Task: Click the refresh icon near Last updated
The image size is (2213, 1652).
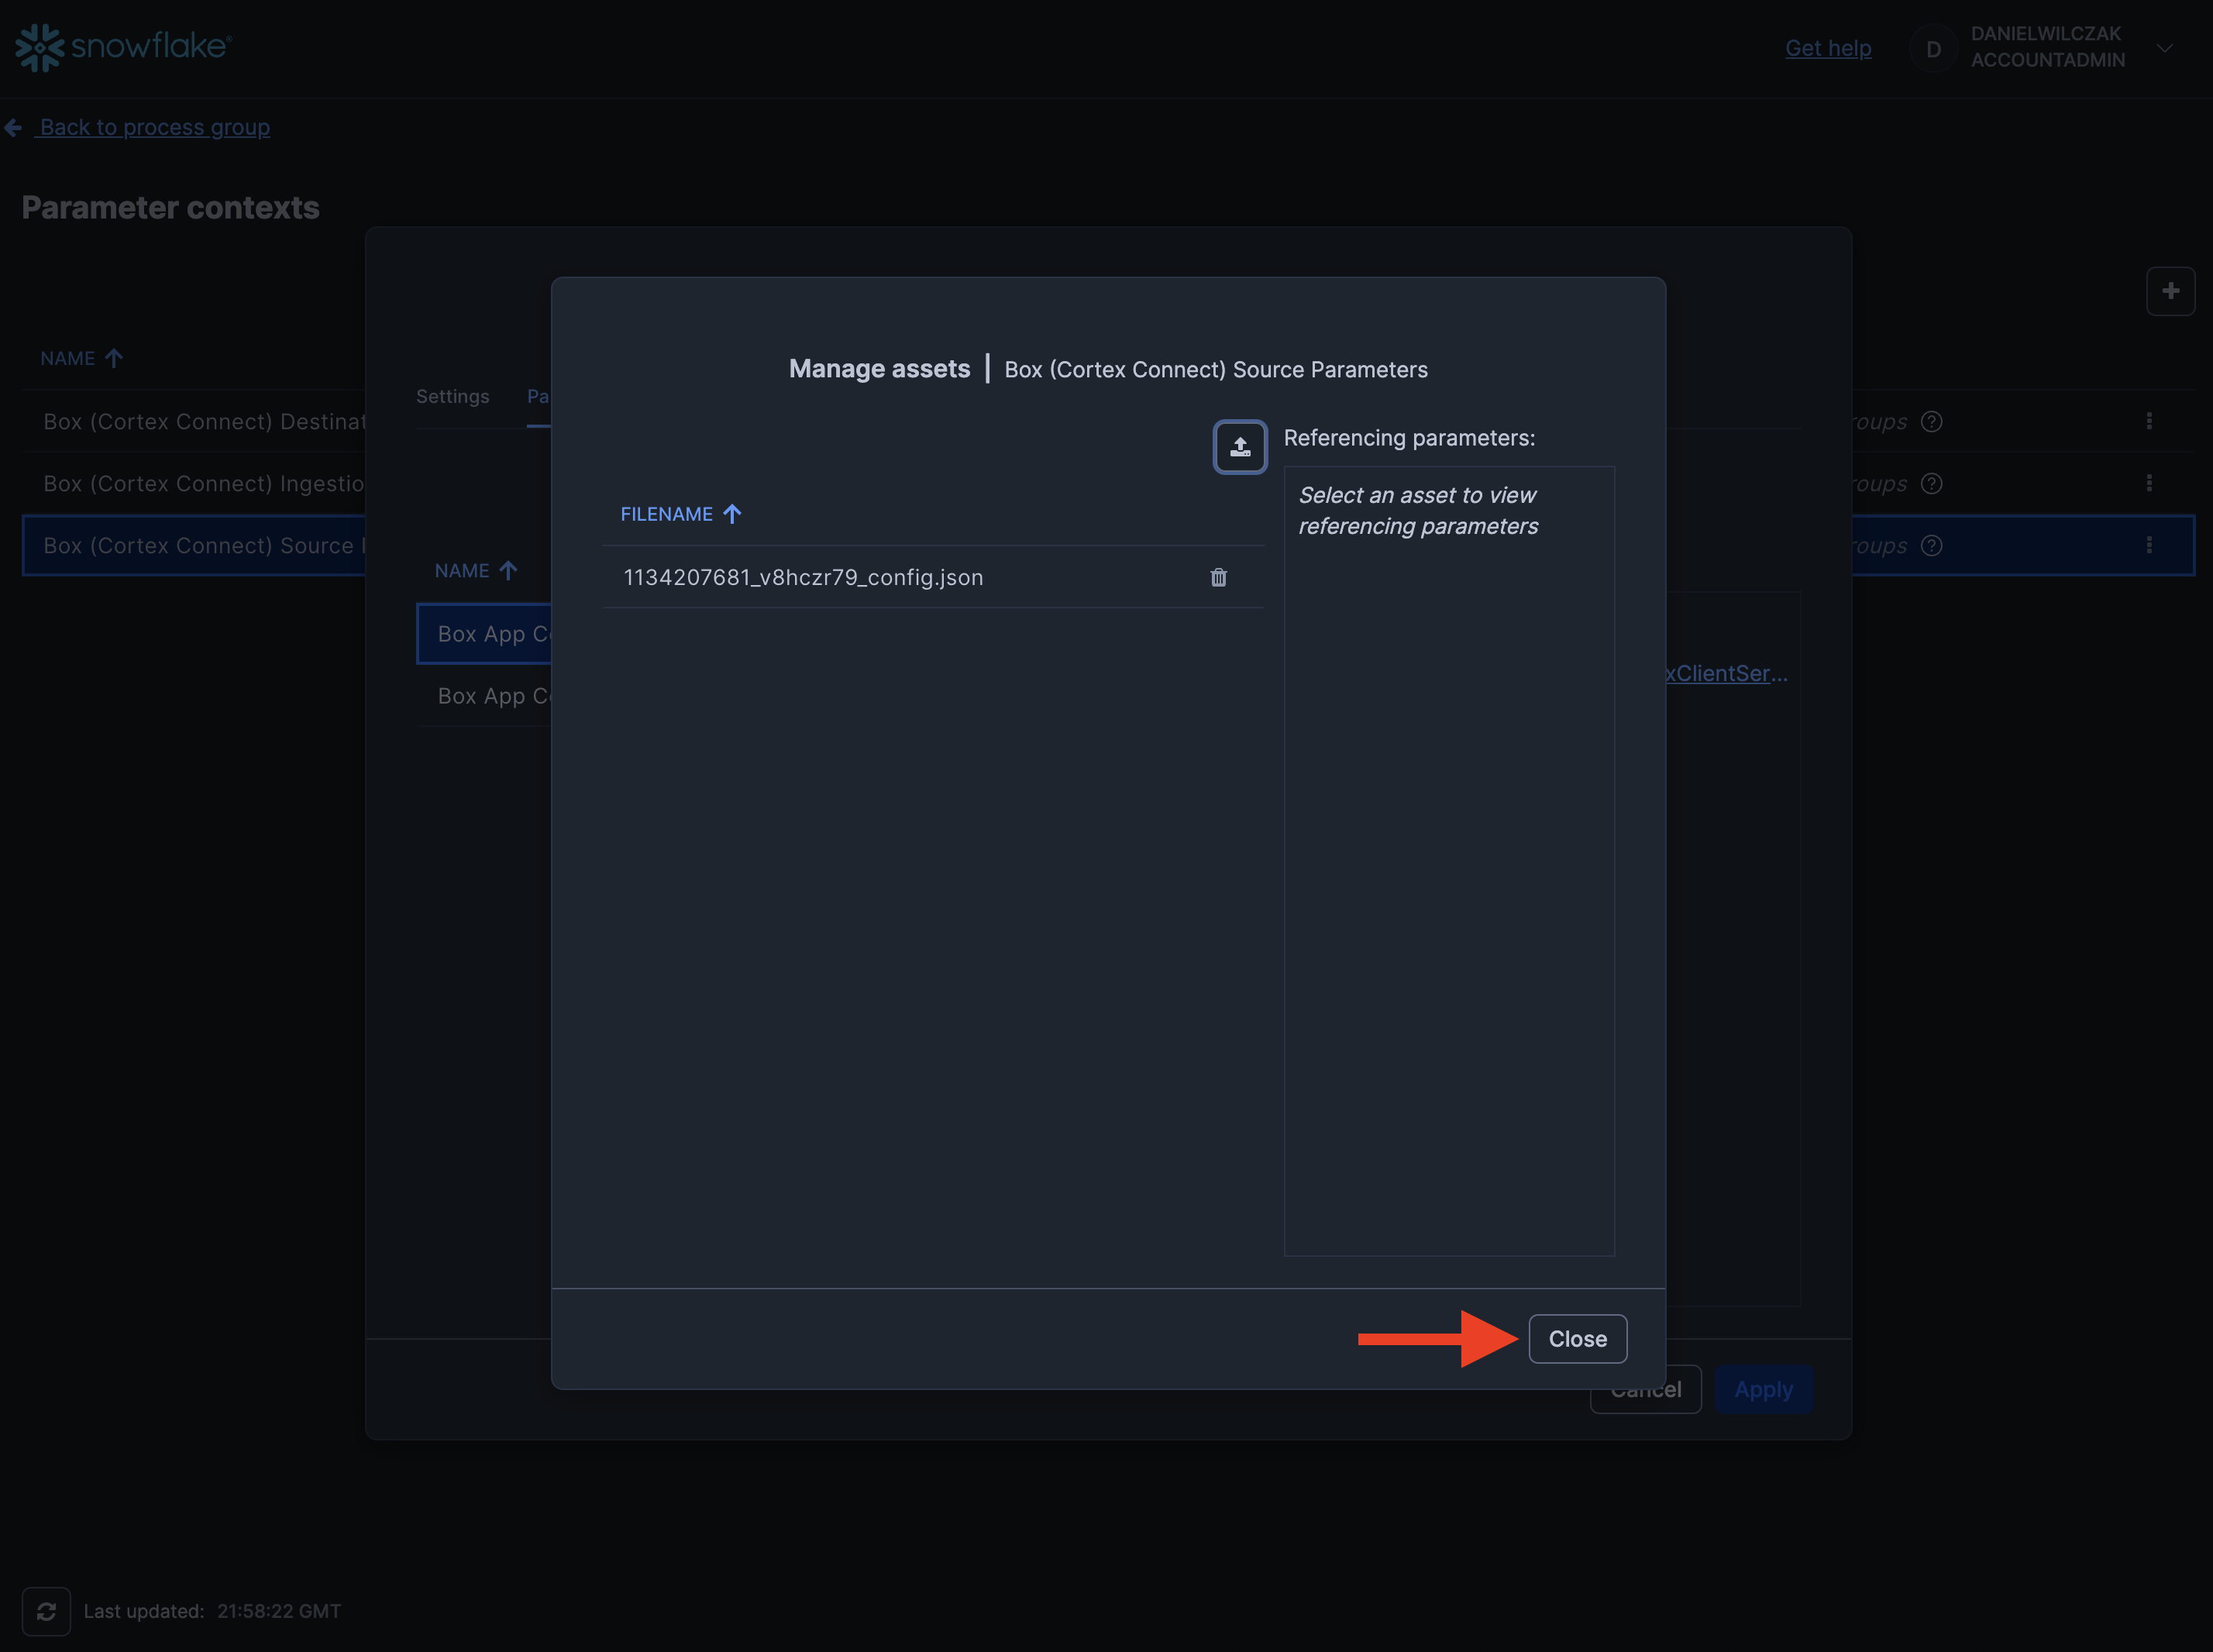Action: click(x=46, y=1610)
